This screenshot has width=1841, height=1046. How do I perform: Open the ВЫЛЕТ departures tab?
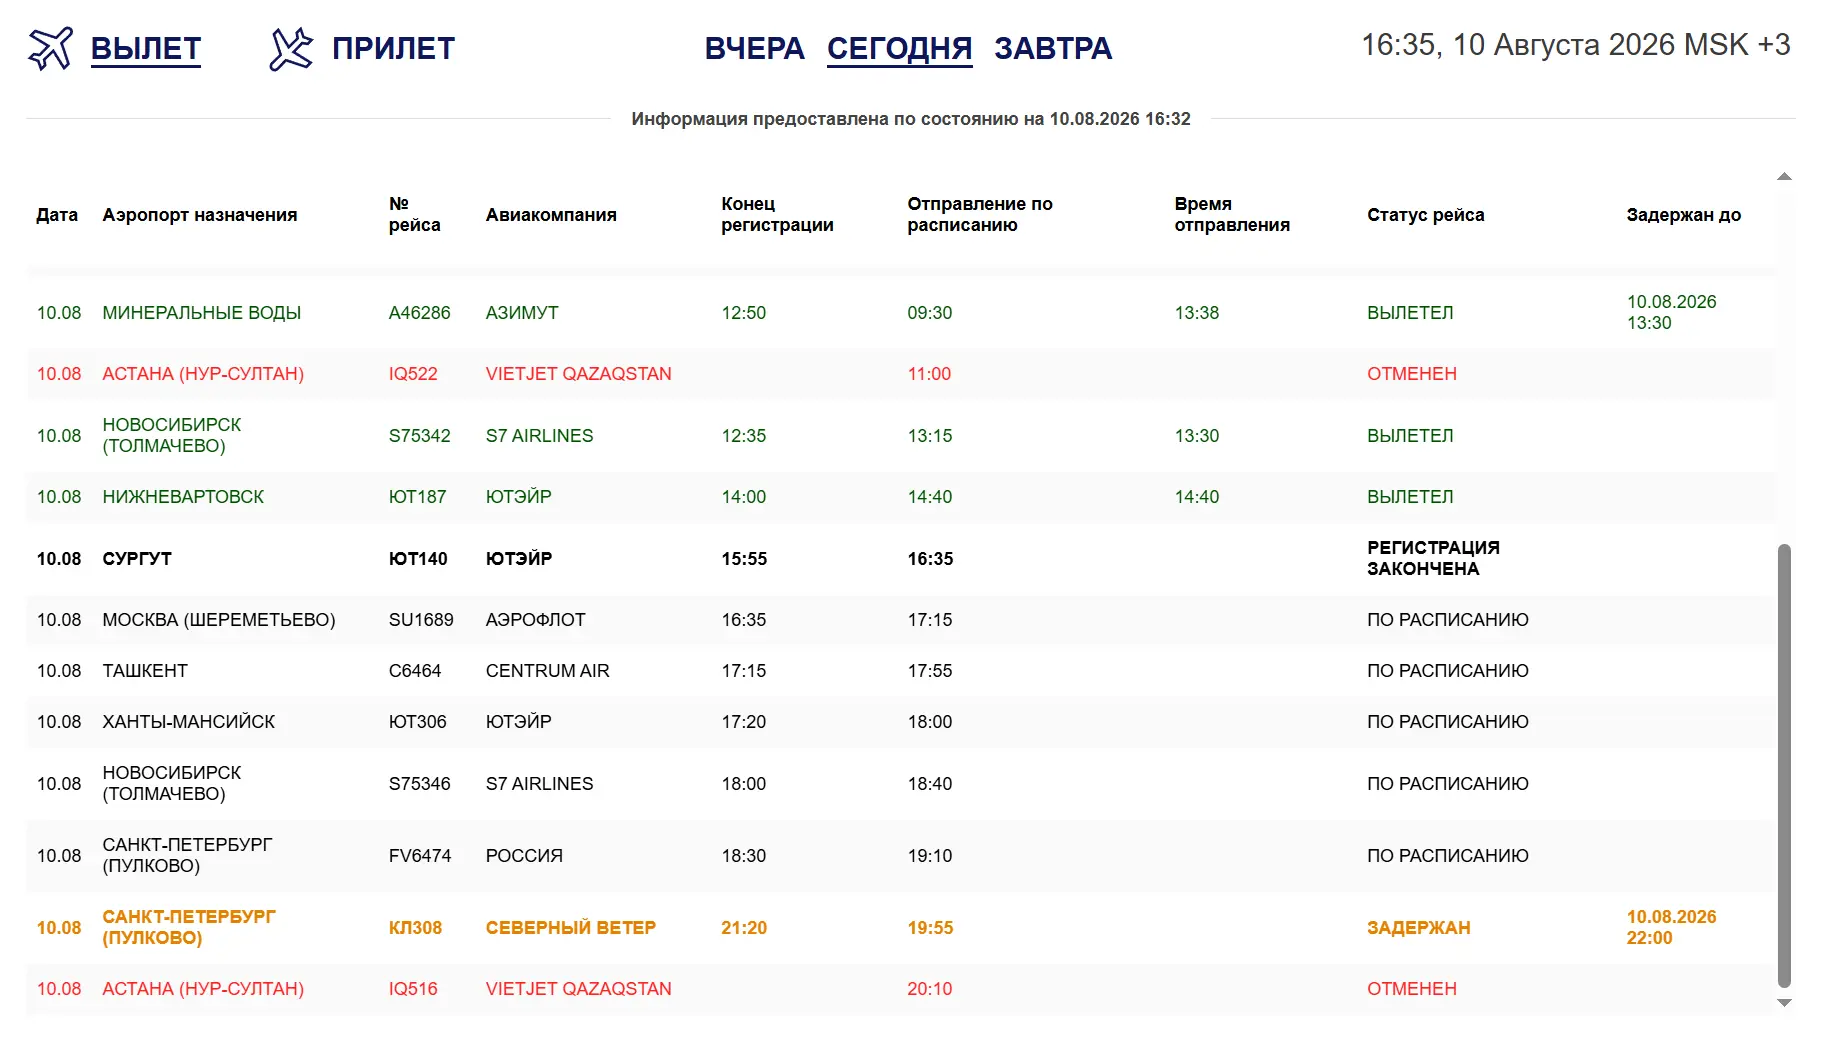tap(146, 48)
